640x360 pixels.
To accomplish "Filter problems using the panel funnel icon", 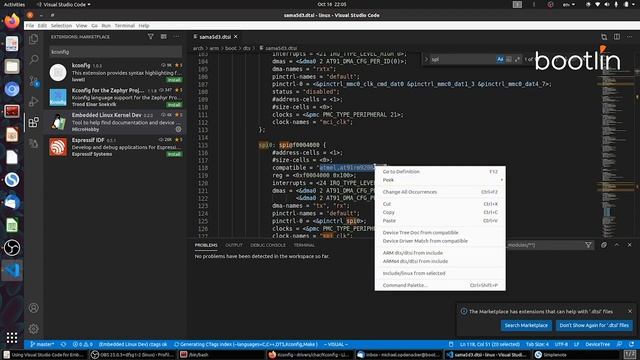I will click(x=588, y=245).
